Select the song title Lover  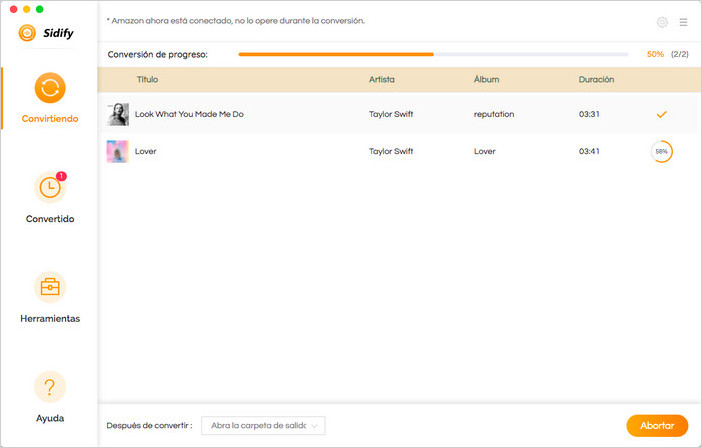(146, 151)
